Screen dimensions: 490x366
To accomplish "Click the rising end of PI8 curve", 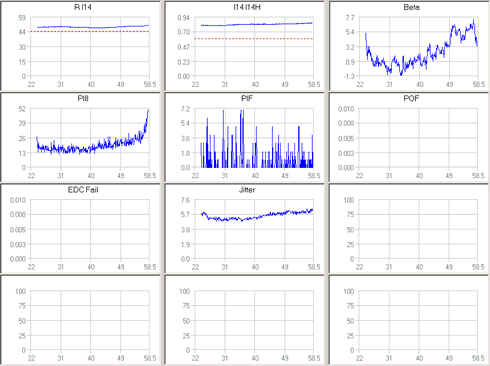I will 146,120.
